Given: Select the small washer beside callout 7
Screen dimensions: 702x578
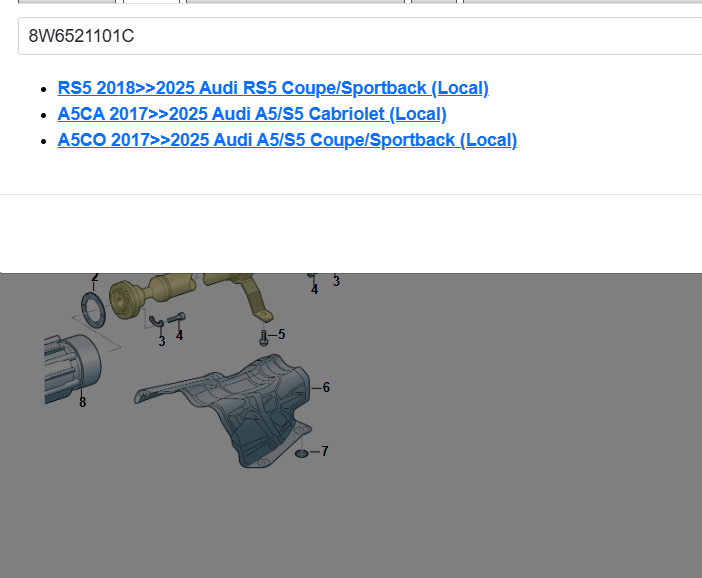Looking at the screenshot, I should click(x=301, y=453).
